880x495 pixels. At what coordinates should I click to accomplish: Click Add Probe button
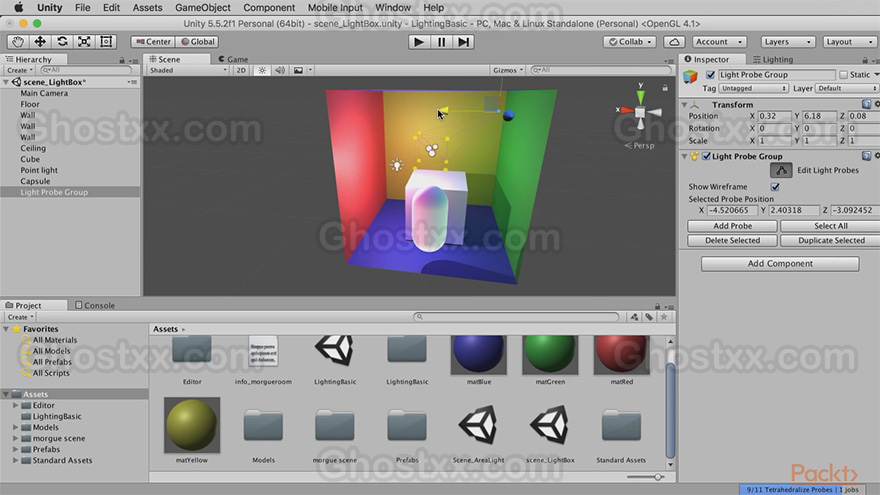click(x=732, y=226)
